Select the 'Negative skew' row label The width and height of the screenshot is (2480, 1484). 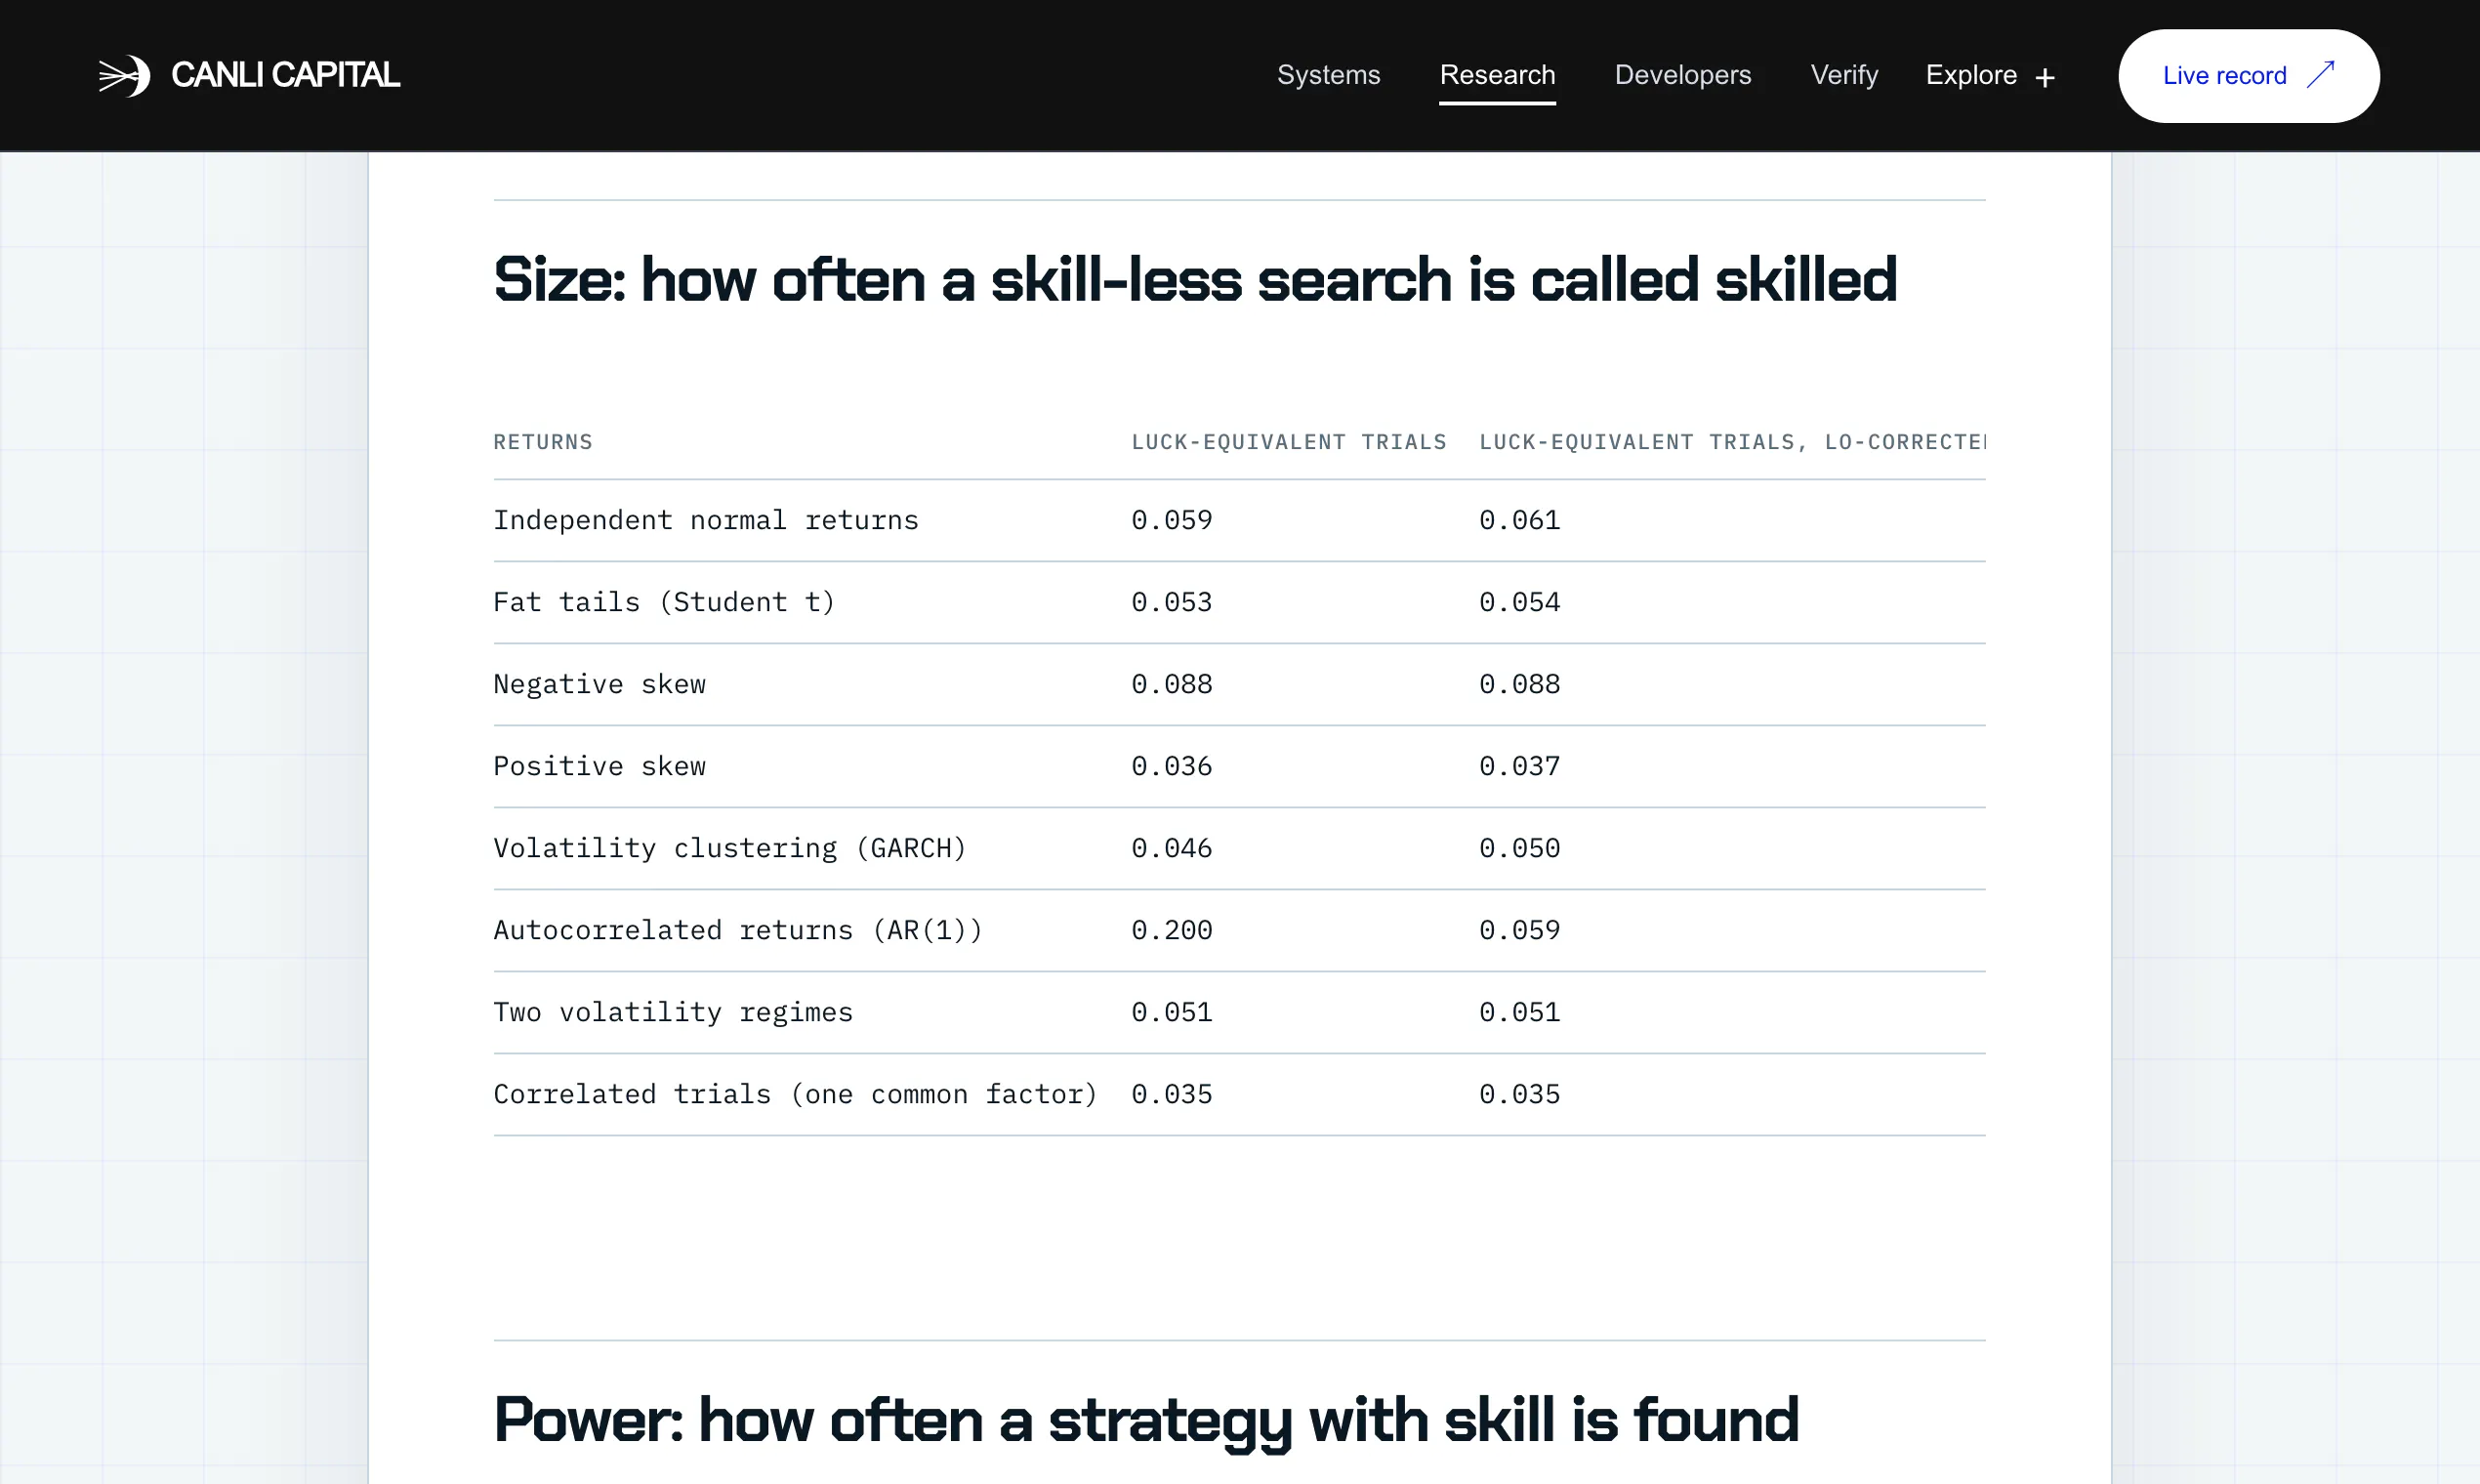[599, 684]
